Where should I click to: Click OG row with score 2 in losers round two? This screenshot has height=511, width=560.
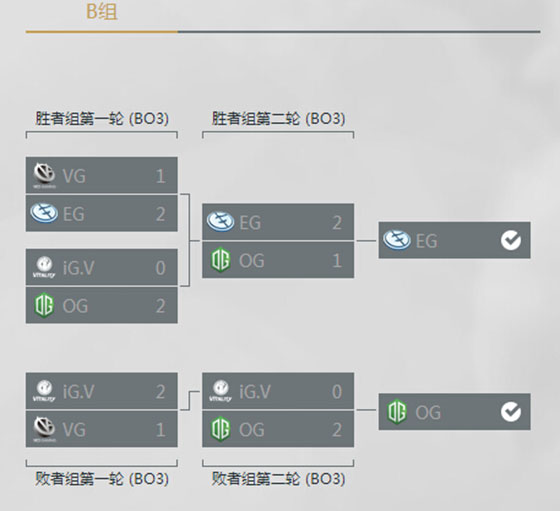pyautogui.click(x=278, y=429)
